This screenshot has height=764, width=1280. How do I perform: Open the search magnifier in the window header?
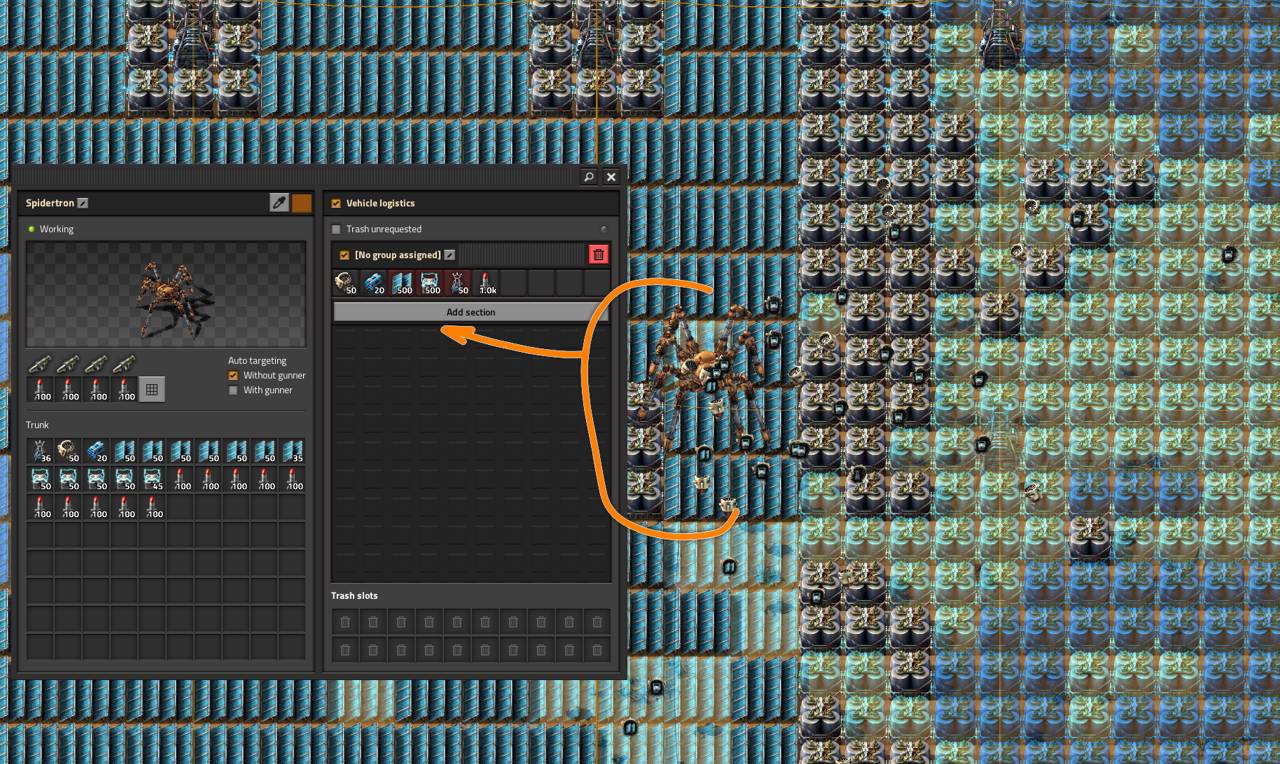589,177
